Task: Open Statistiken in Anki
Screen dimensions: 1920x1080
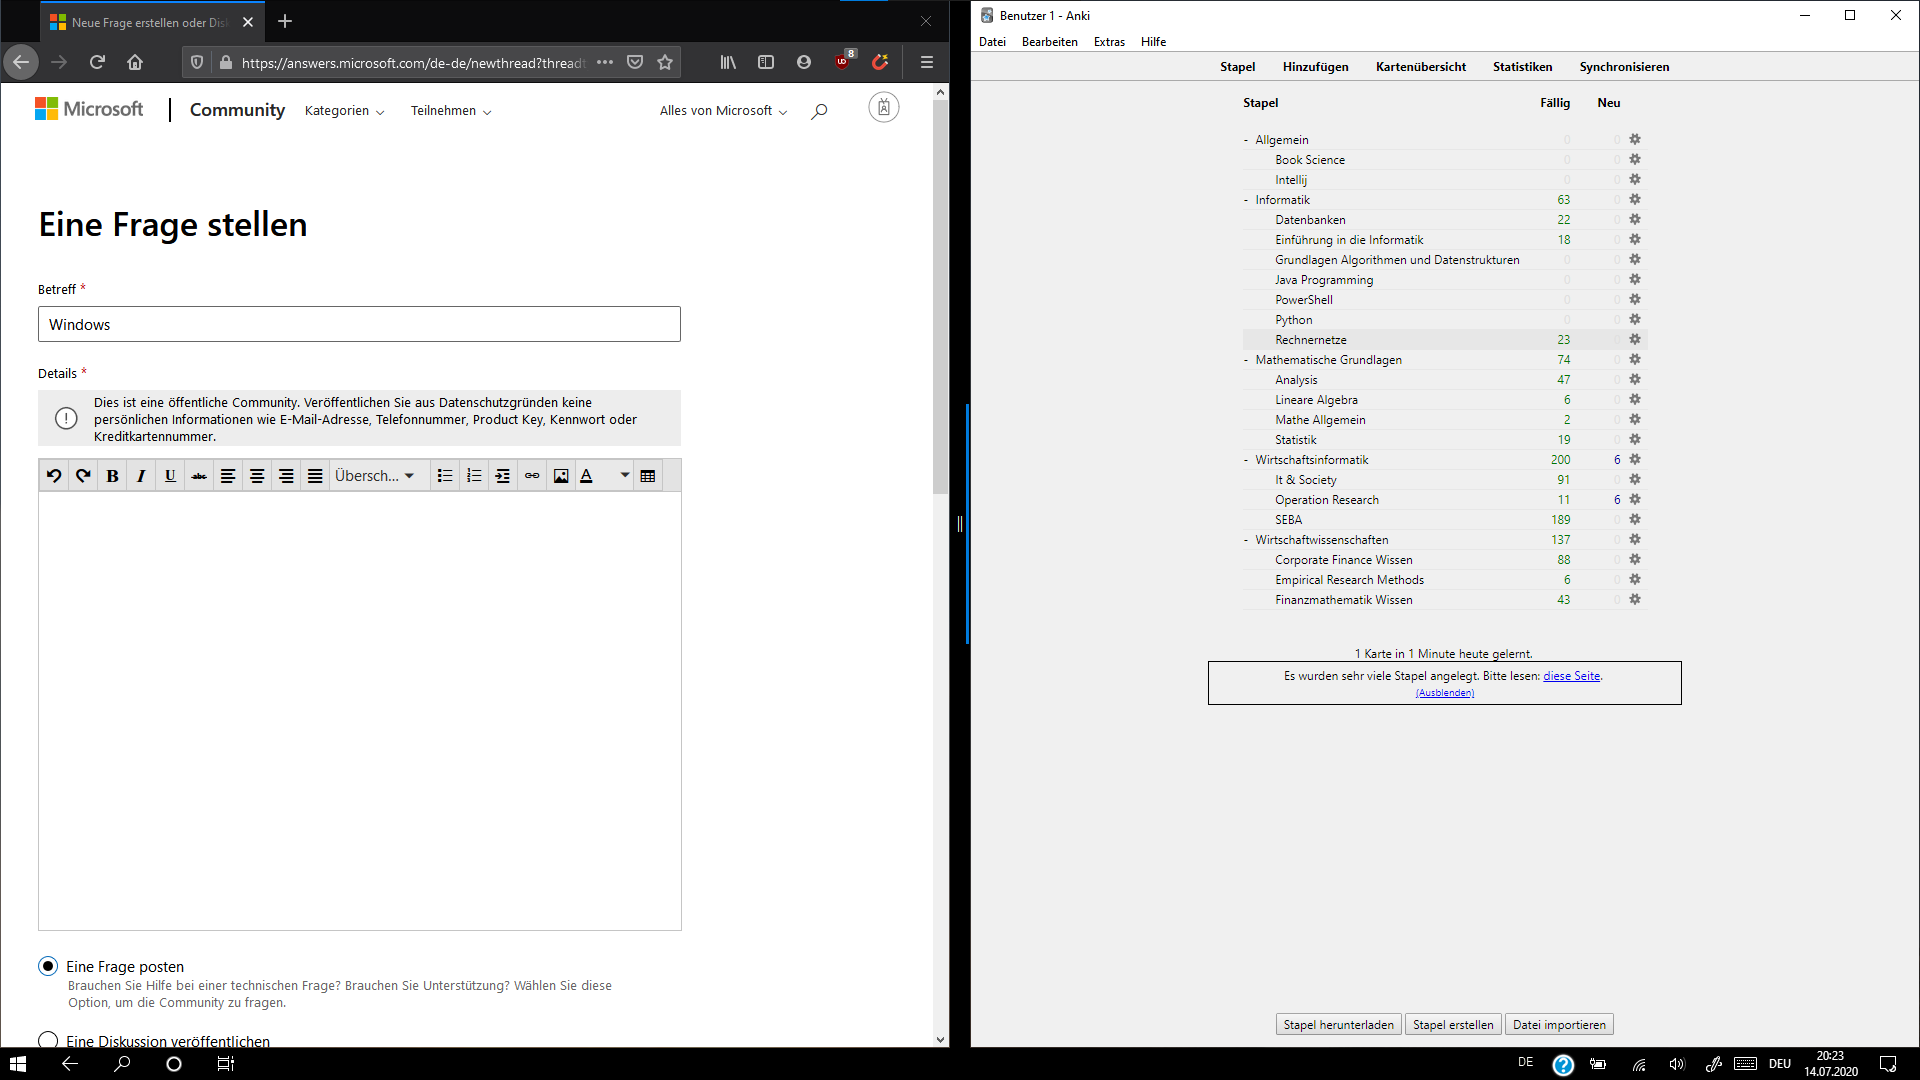Action: tap(1522, 67)
